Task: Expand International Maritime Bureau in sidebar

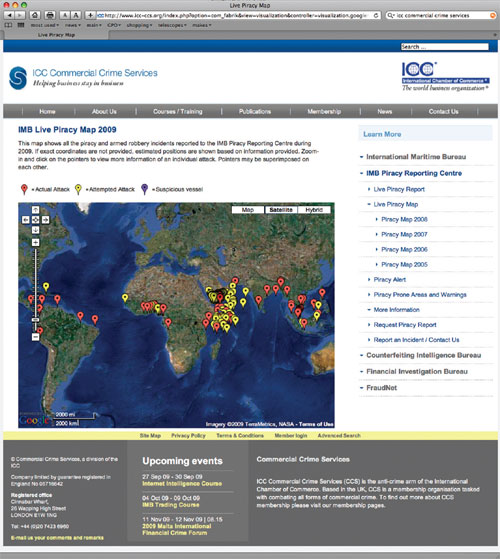Action: pos(416,157)
